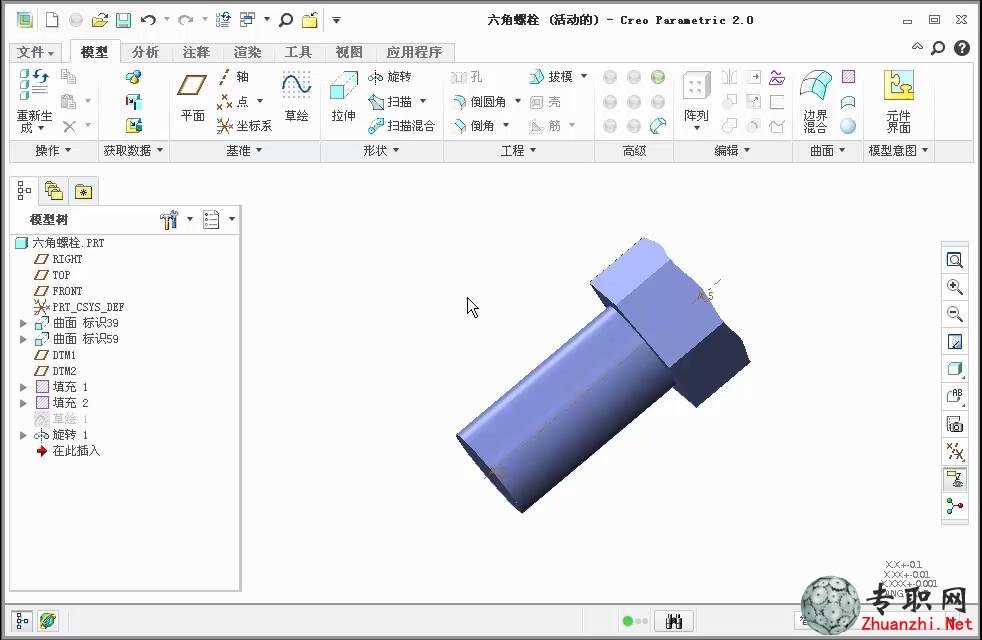Toggle annotation display in graphics toolbar
Screen dimensions: 982x640
point(954,479)
